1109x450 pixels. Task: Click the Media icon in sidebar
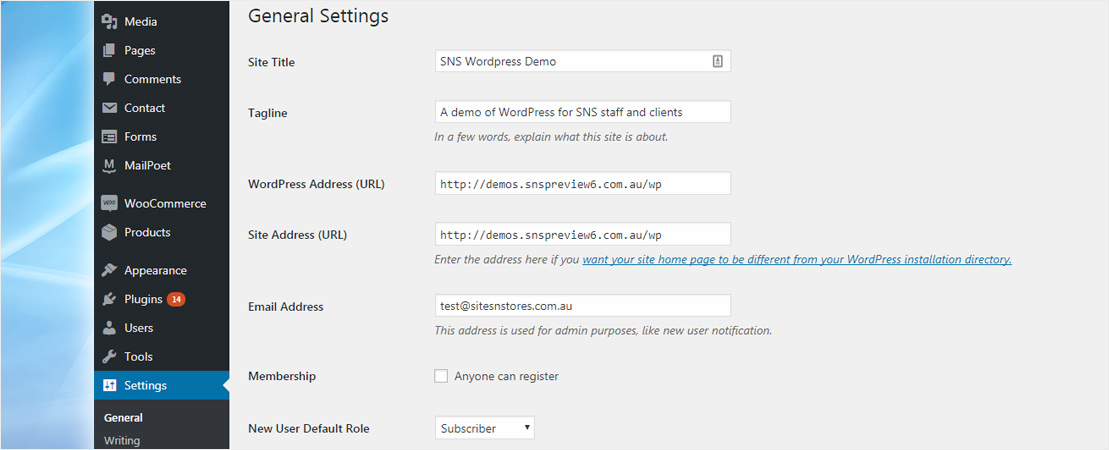tap(110, 22)
